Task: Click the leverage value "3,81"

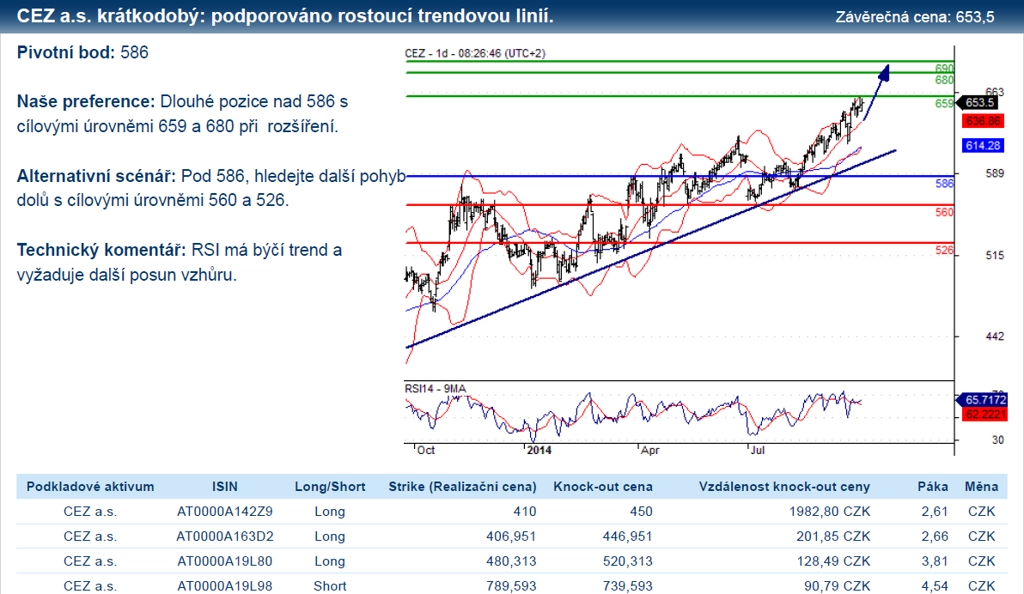Action: 935,561
